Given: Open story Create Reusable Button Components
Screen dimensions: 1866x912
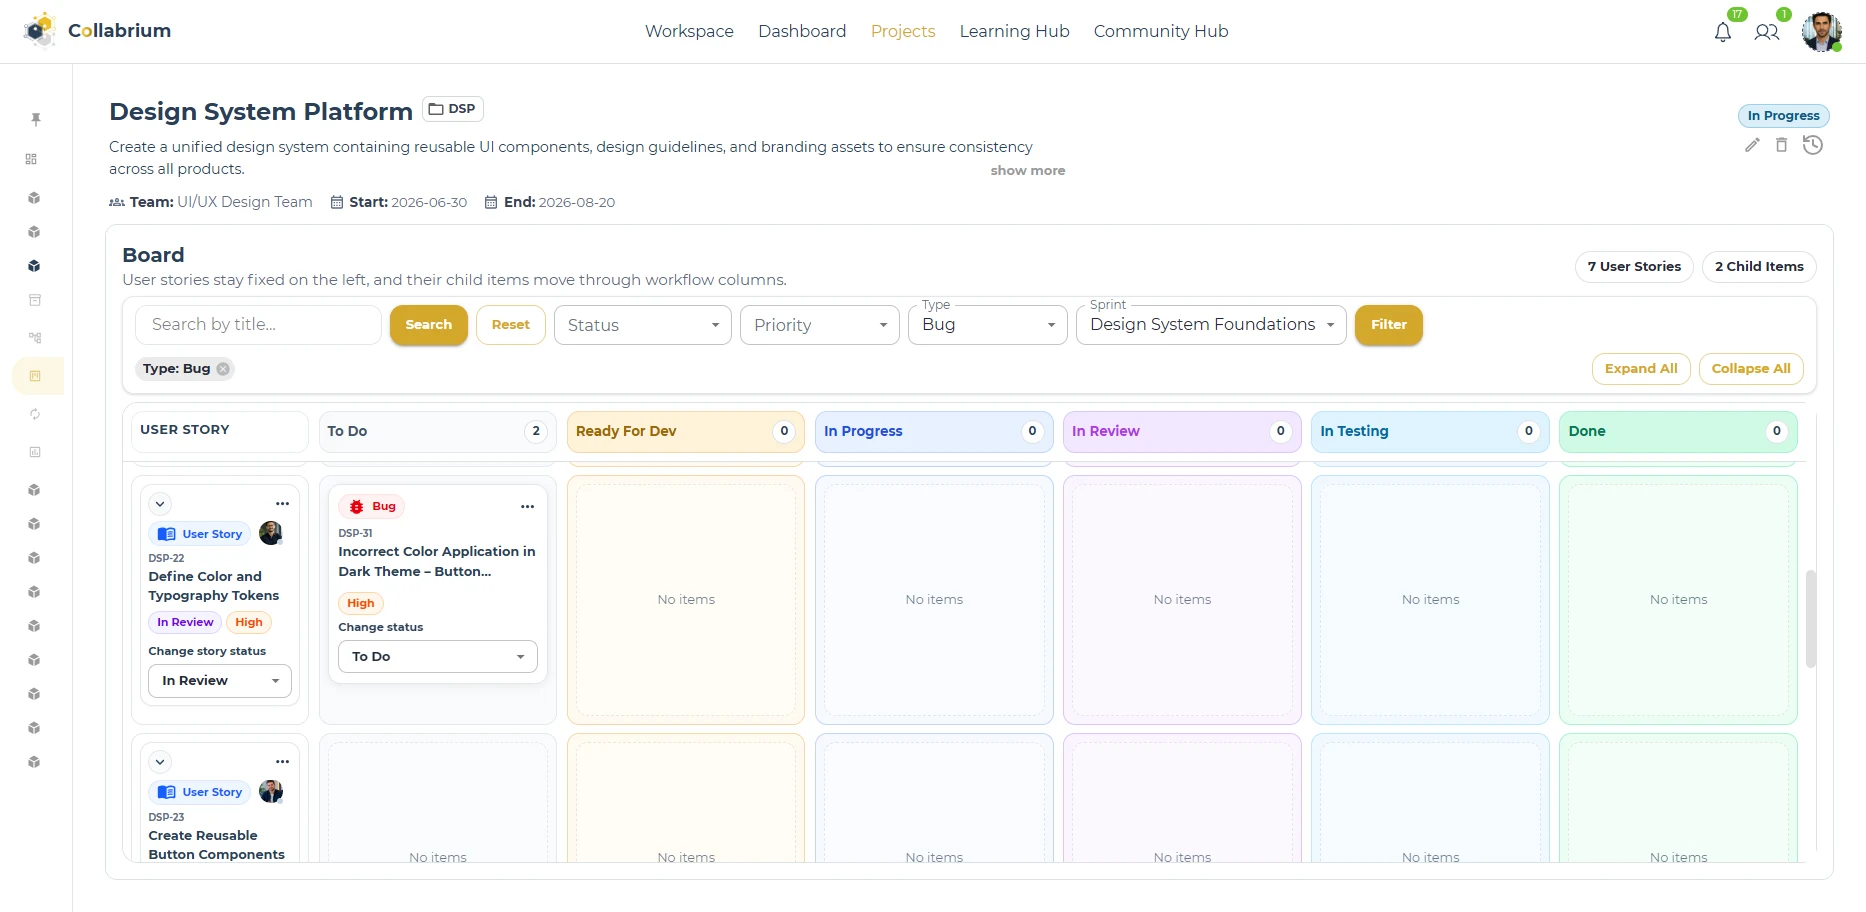Looking at the screenshot, I should click(216, 845).
